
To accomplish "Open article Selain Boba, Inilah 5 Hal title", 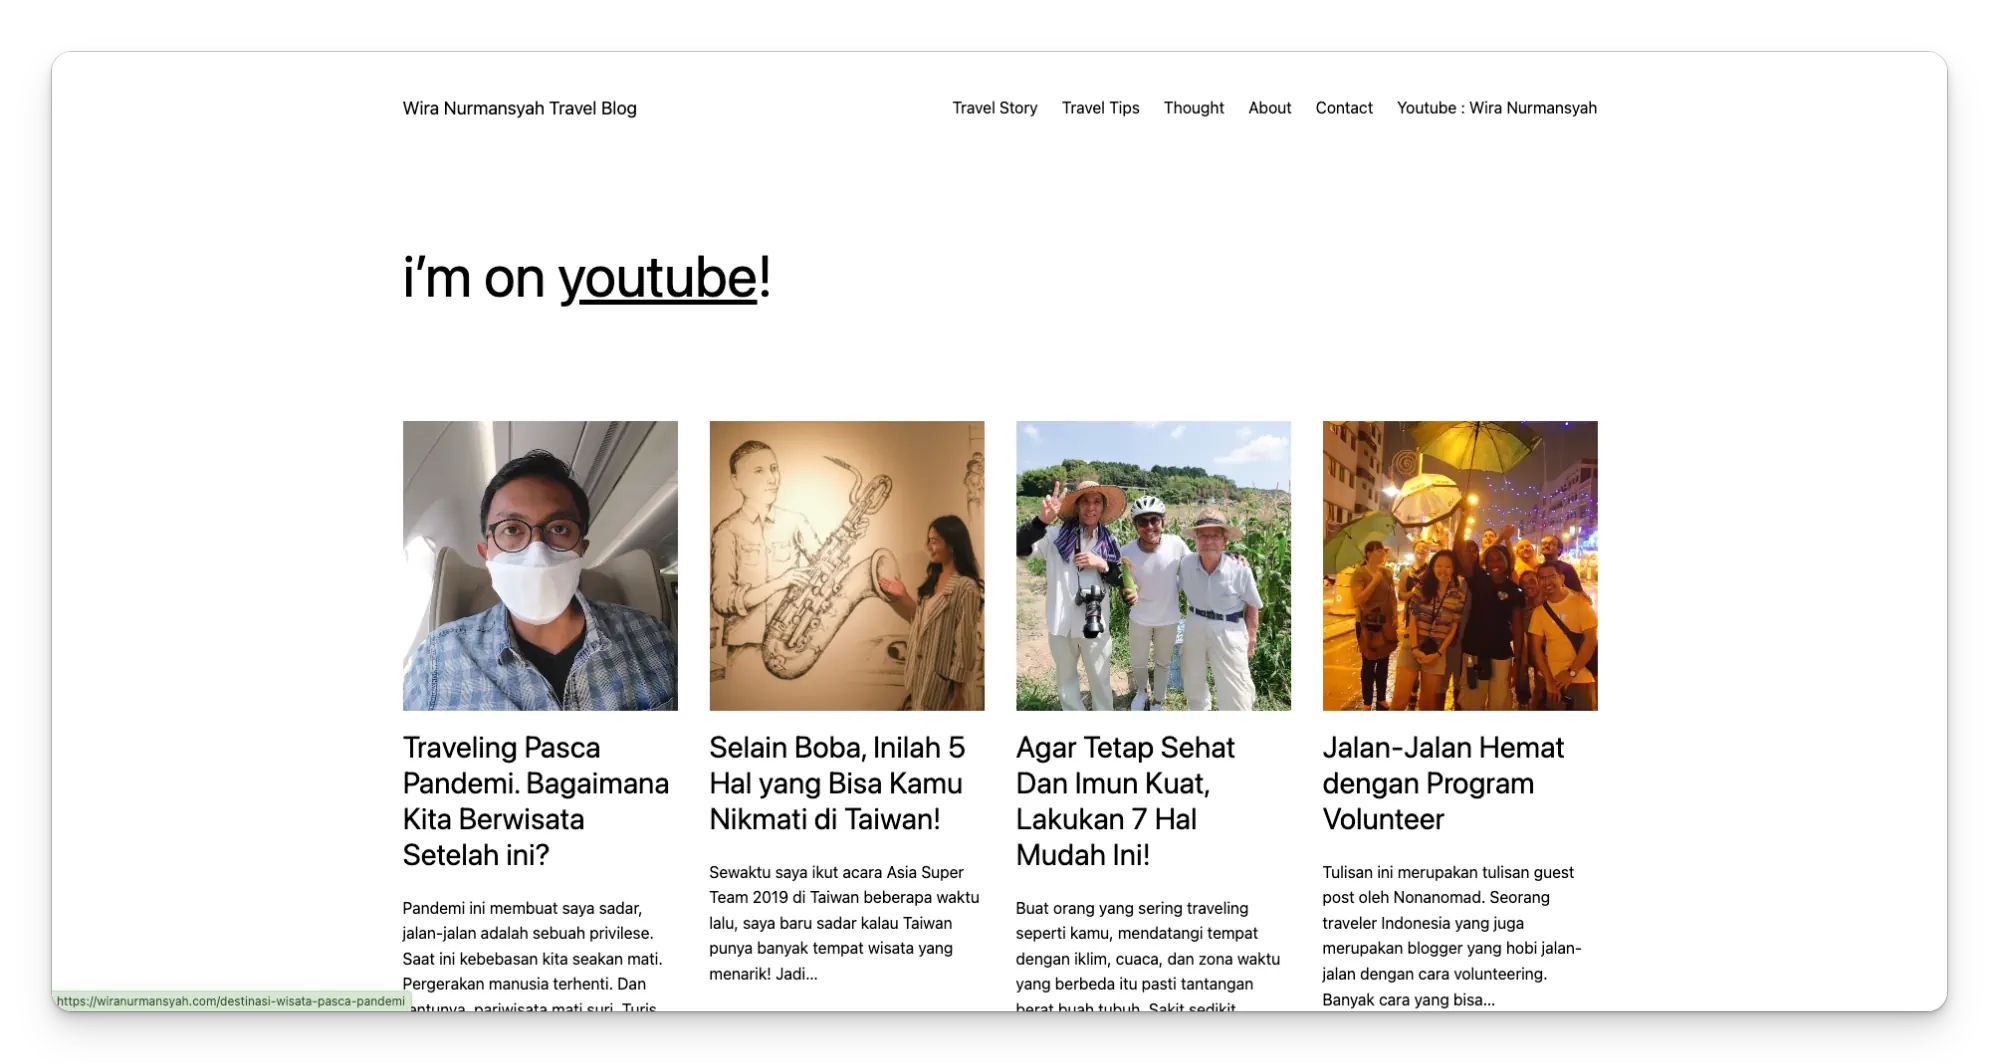I will pos(837,783).
